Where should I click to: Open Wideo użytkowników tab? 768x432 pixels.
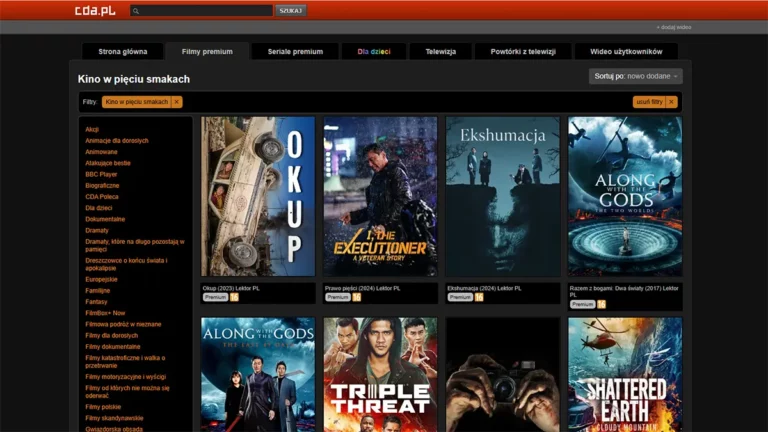626,51
